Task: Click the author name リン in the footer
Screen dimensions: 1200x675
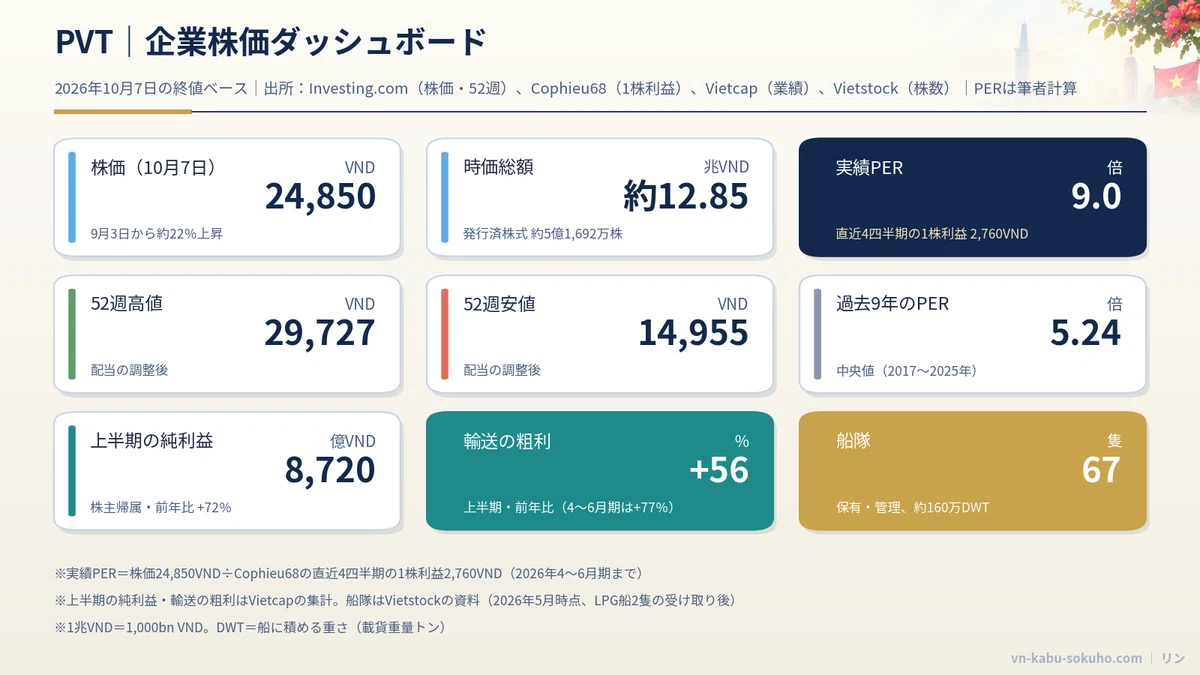Action: [x=1173, y=658]
